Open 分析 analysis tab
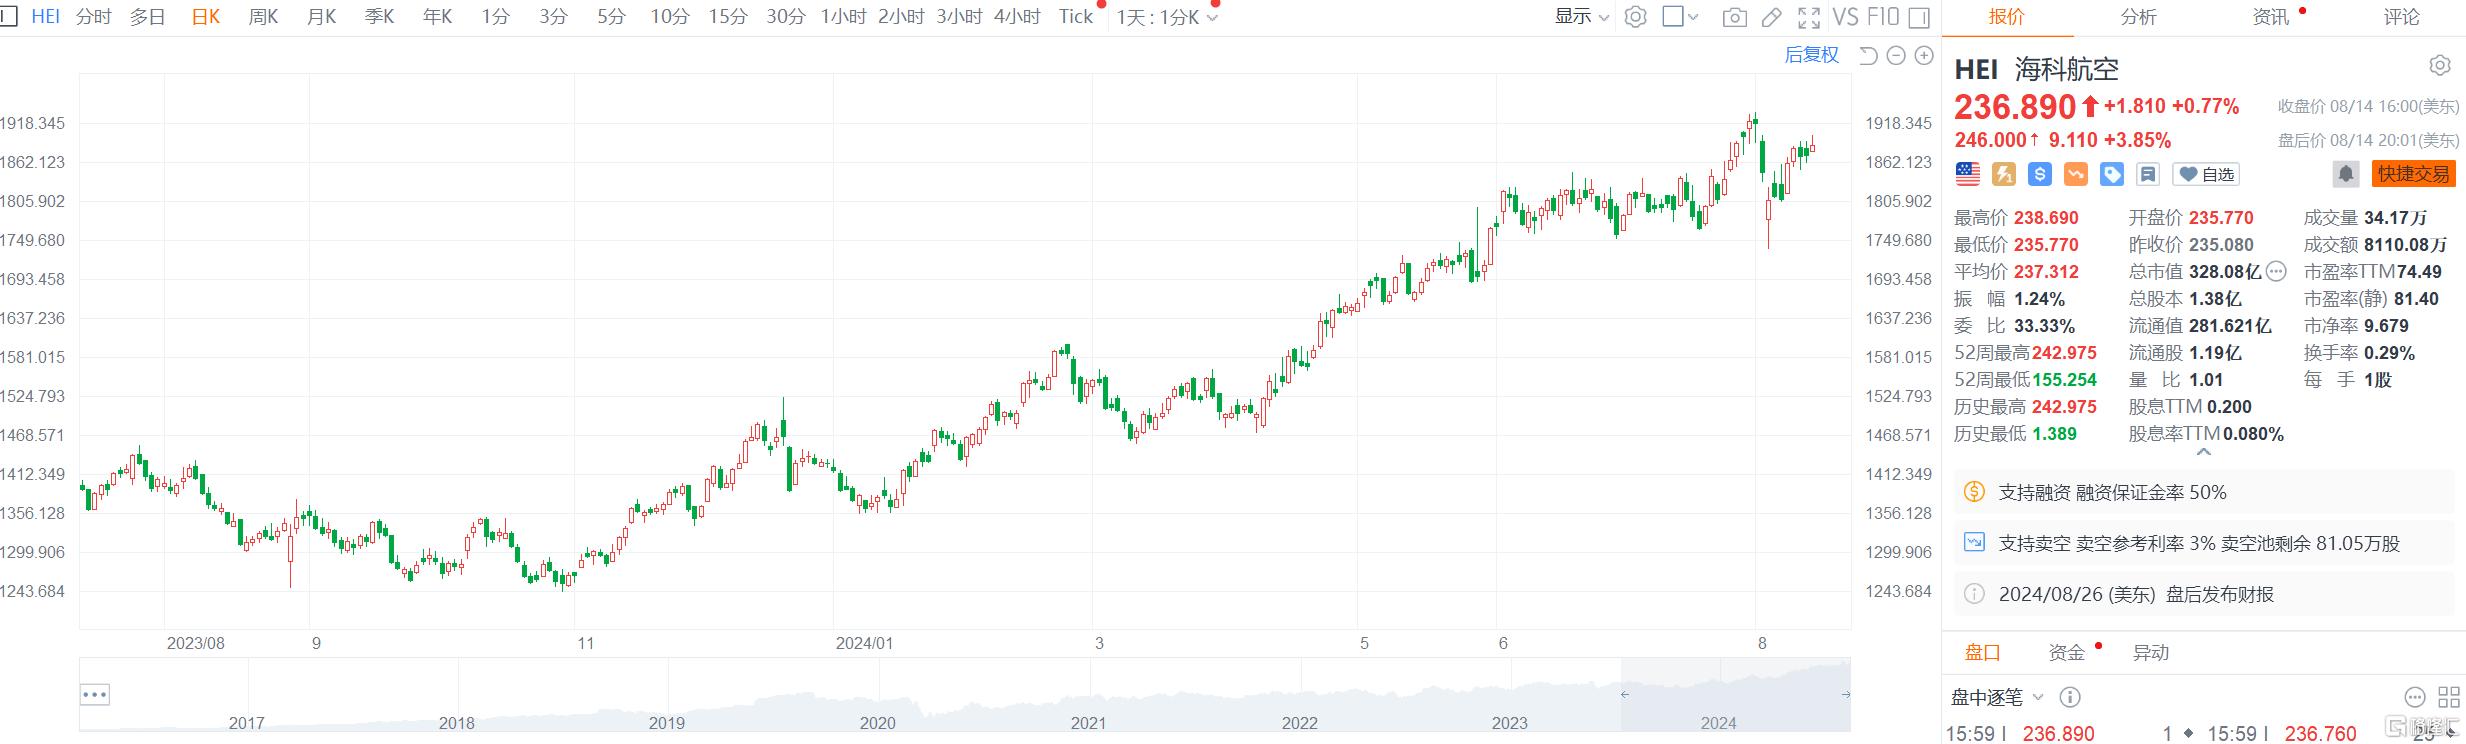Screen dimensions: 2466x744 click(x=2138, y=17)
